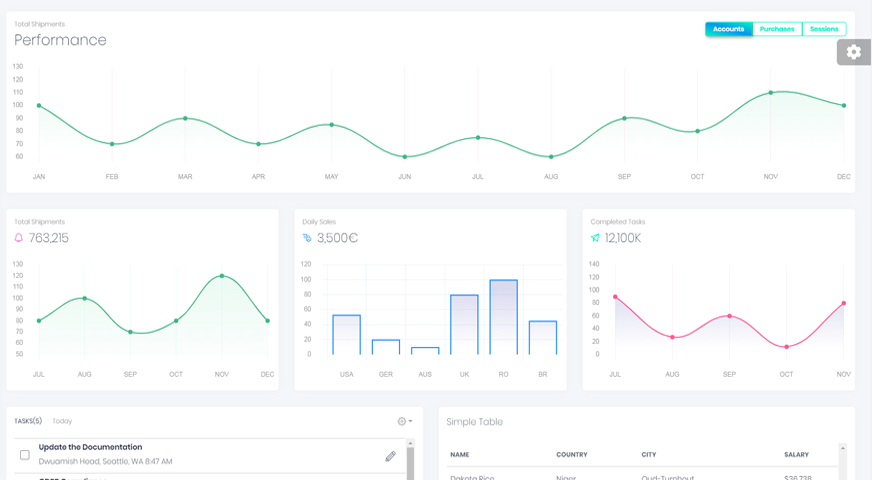This screenshot has width=872, height=480.
Task: Click the Daily Sales icon beside 3,500€
Action: click(307, 238)
